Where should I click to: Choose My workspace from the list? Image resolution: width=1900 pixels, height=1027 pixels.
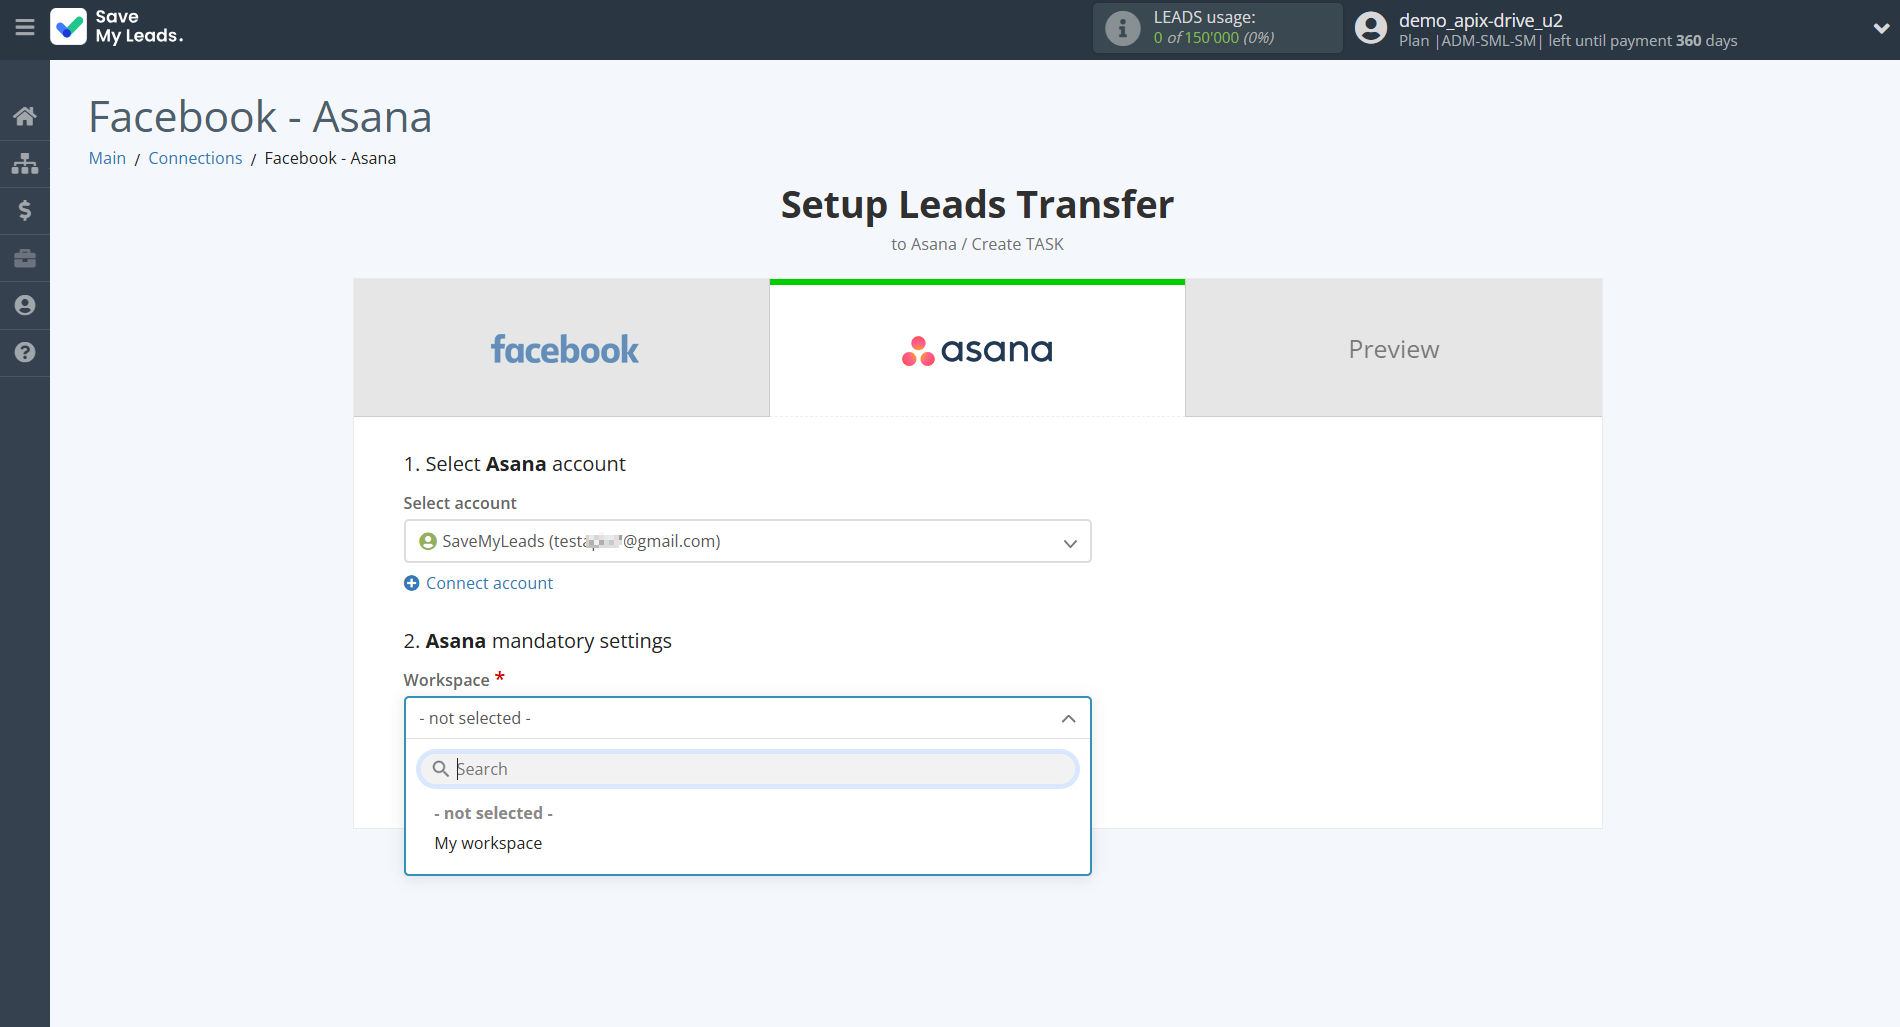488,843
